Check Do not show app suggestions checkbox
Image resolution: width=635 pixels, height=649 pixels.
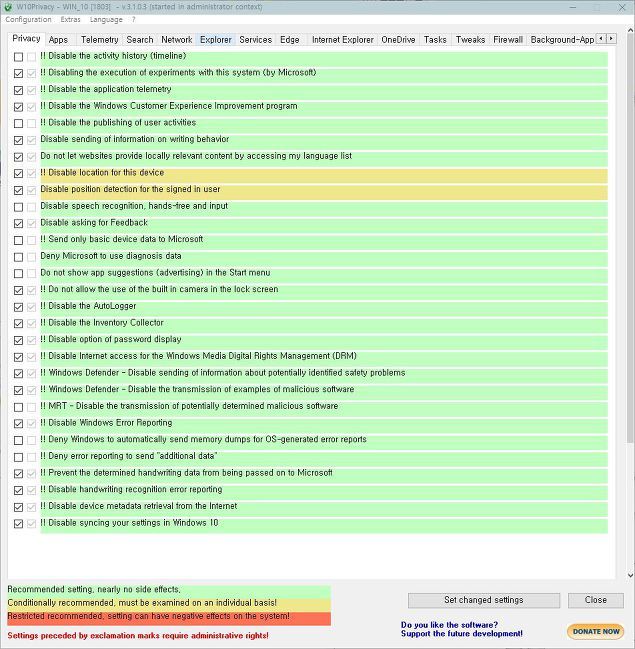[x=18, y=273]
